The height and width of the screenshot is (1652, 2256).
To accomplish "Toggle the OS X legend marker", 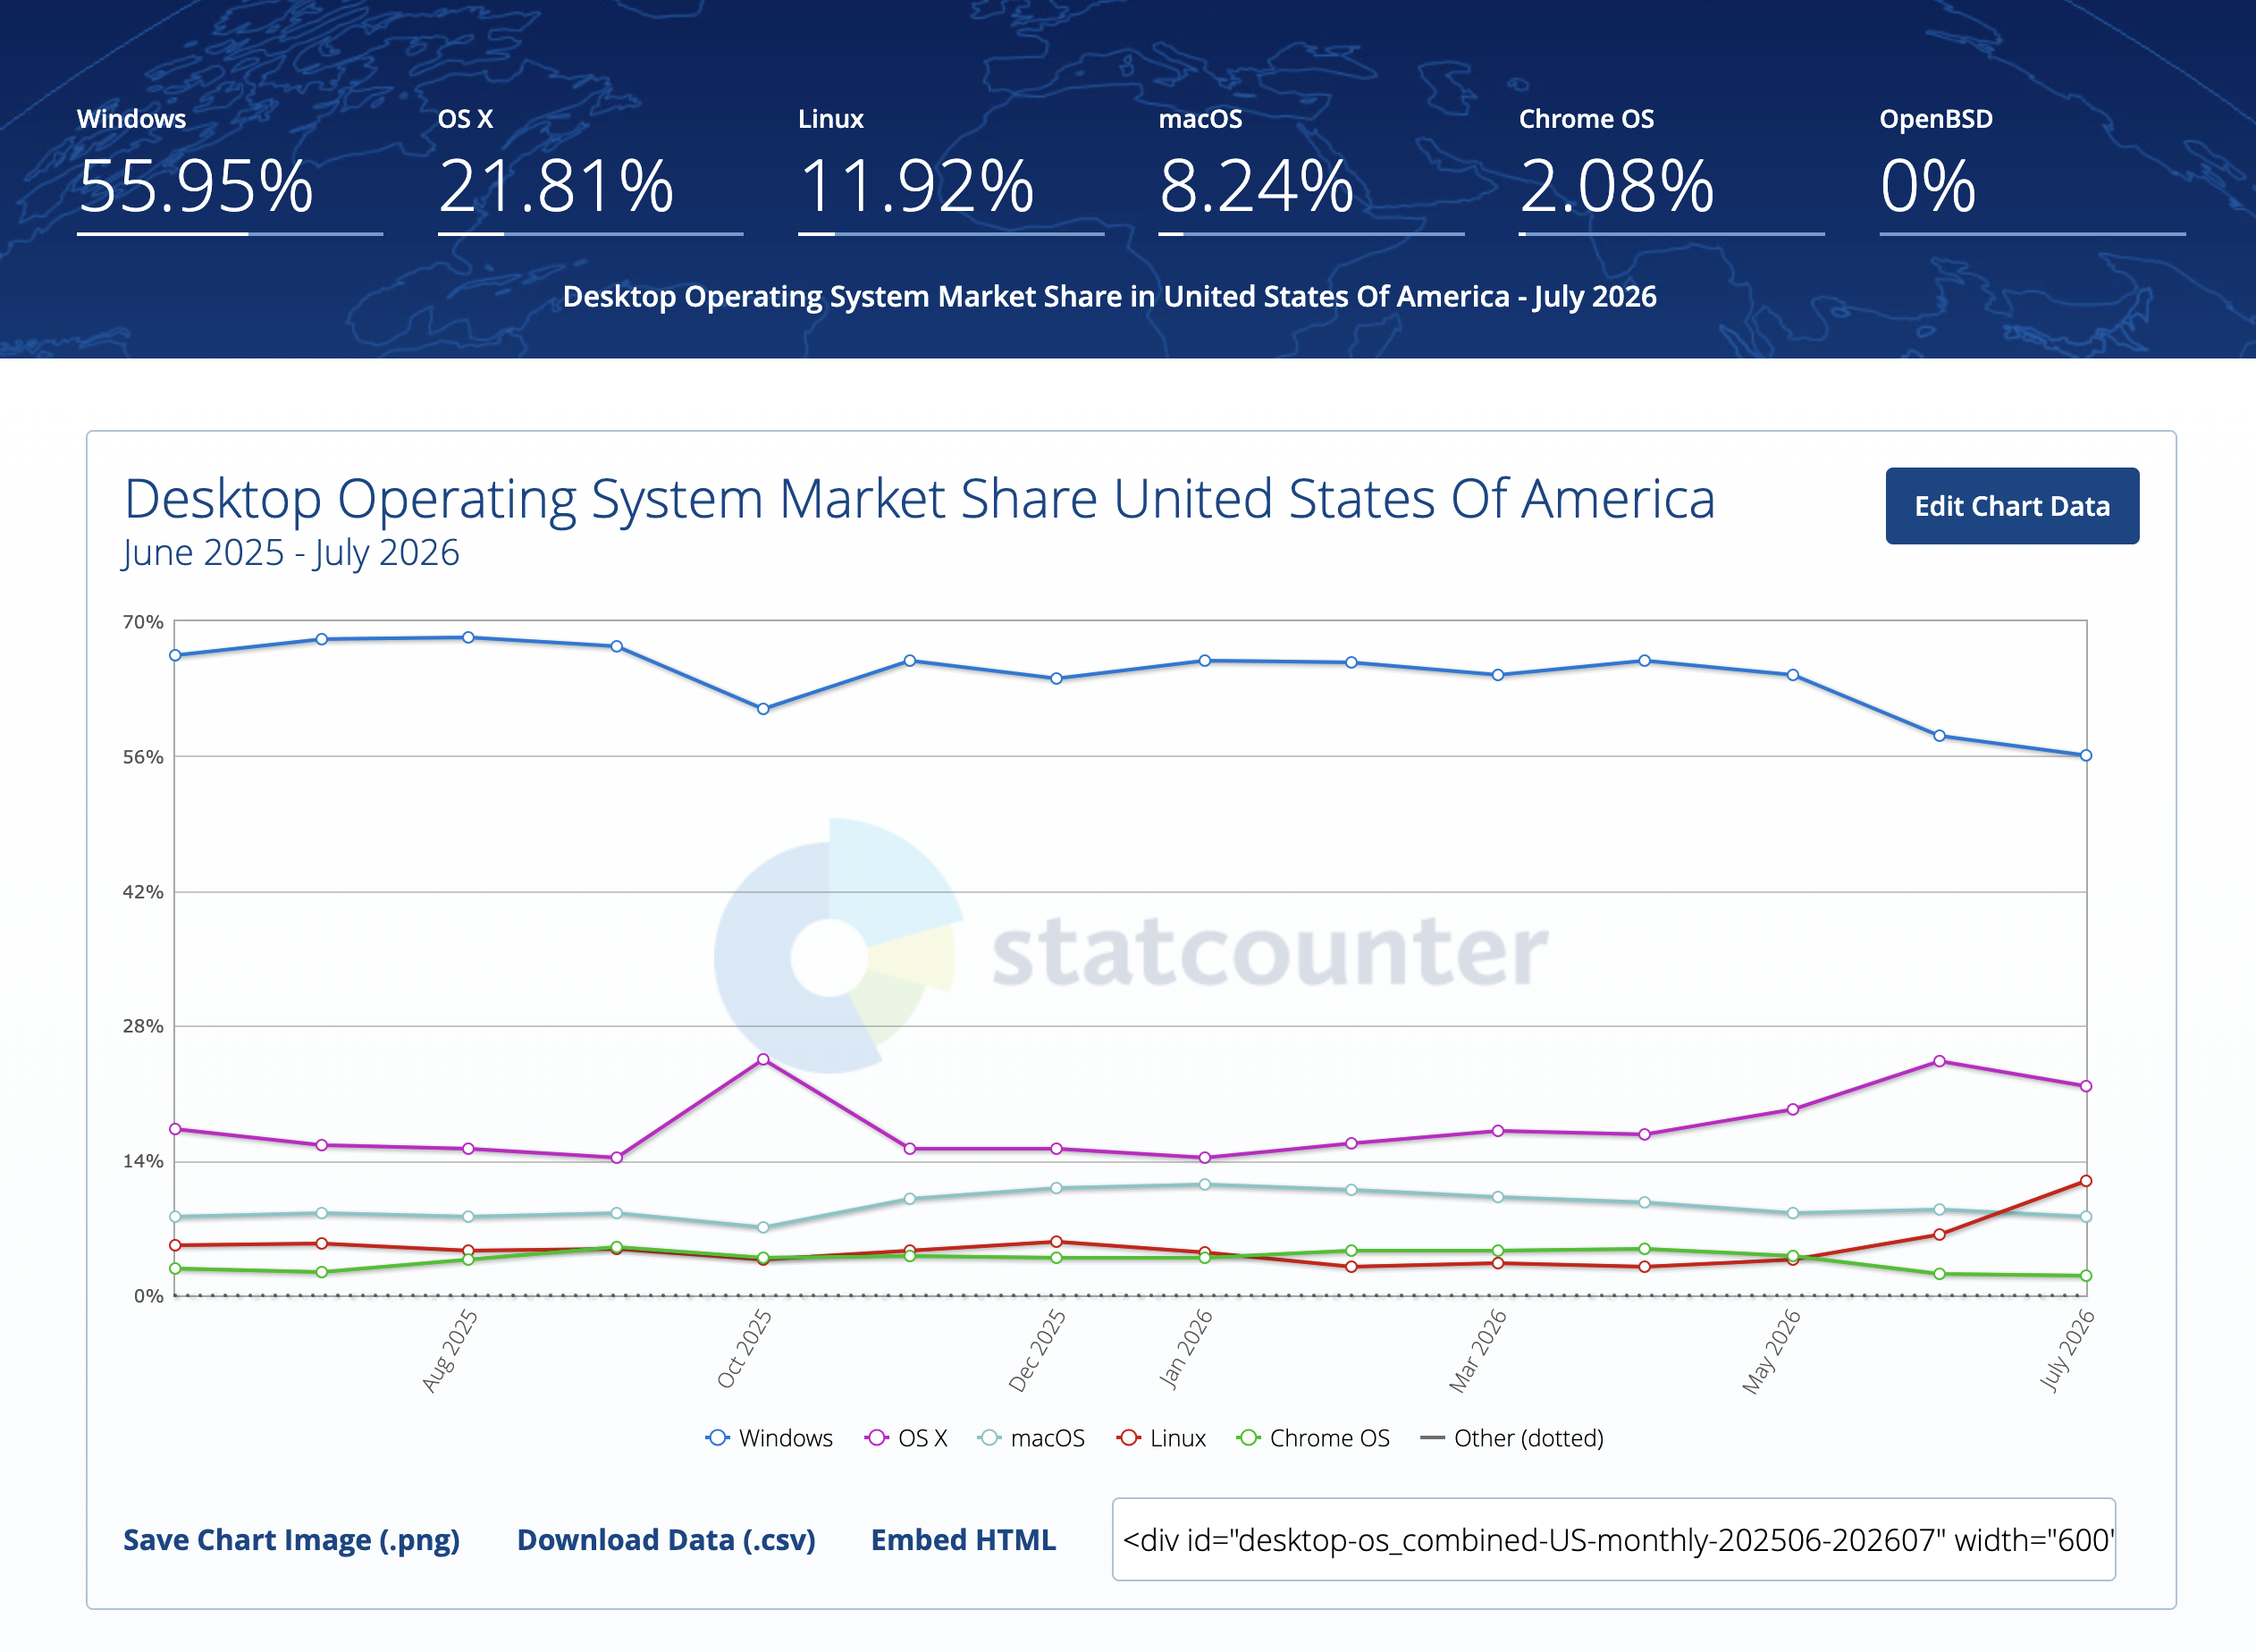I will tap(876, 1438).
